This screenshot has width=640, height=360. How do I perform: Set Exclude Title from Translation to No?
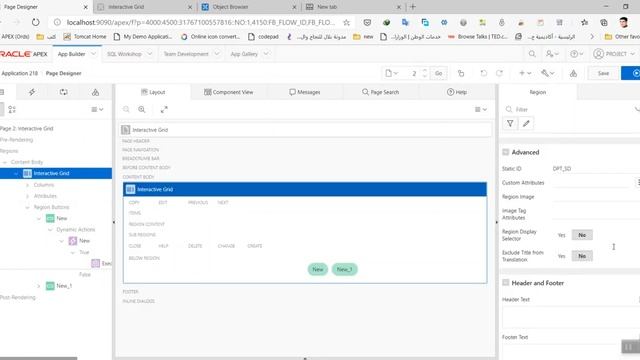click(582, 256)
